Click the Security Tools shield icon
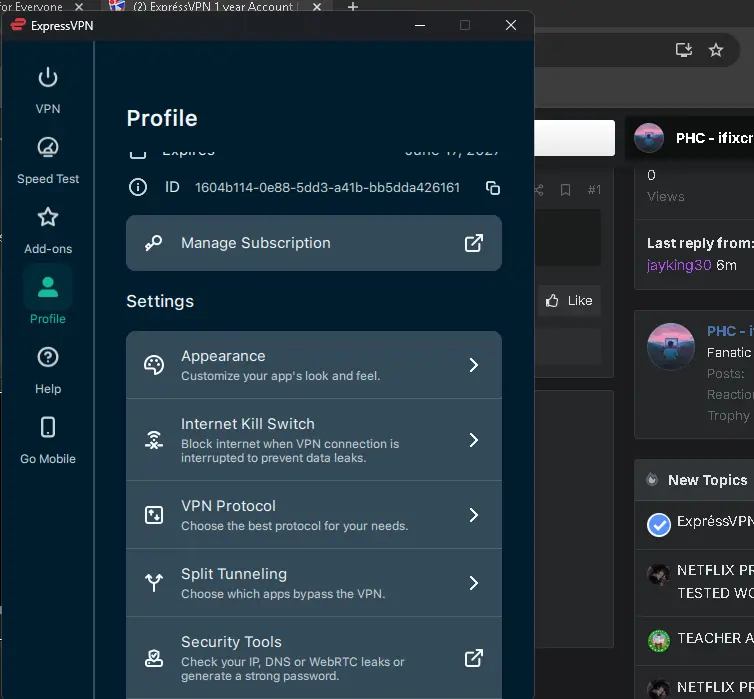Image resolution: width=754 pixels, height=699 pixels. tap(154, 658)
